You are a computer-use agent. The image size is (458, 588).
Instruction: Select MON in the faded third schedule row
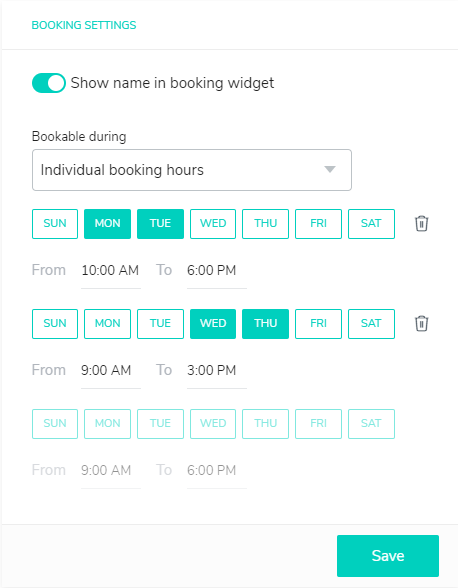[x=107, y=424]
